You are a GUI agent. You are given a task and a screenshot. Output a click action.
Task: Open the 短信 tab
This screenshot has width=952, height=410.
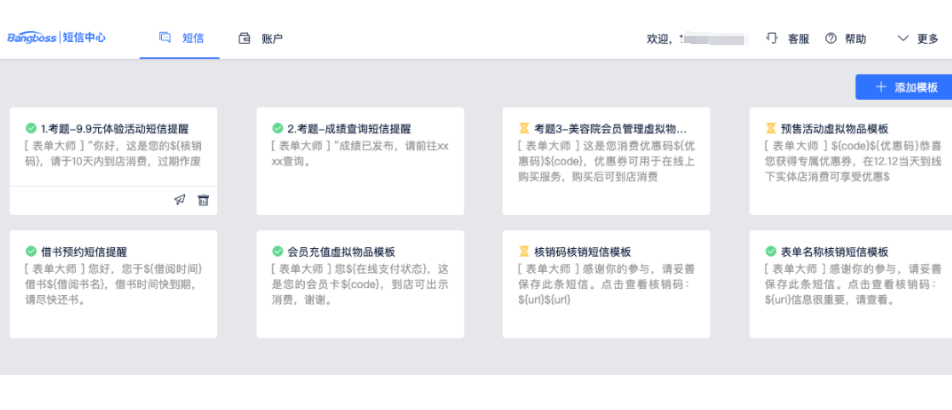click(x=180, y=38)
